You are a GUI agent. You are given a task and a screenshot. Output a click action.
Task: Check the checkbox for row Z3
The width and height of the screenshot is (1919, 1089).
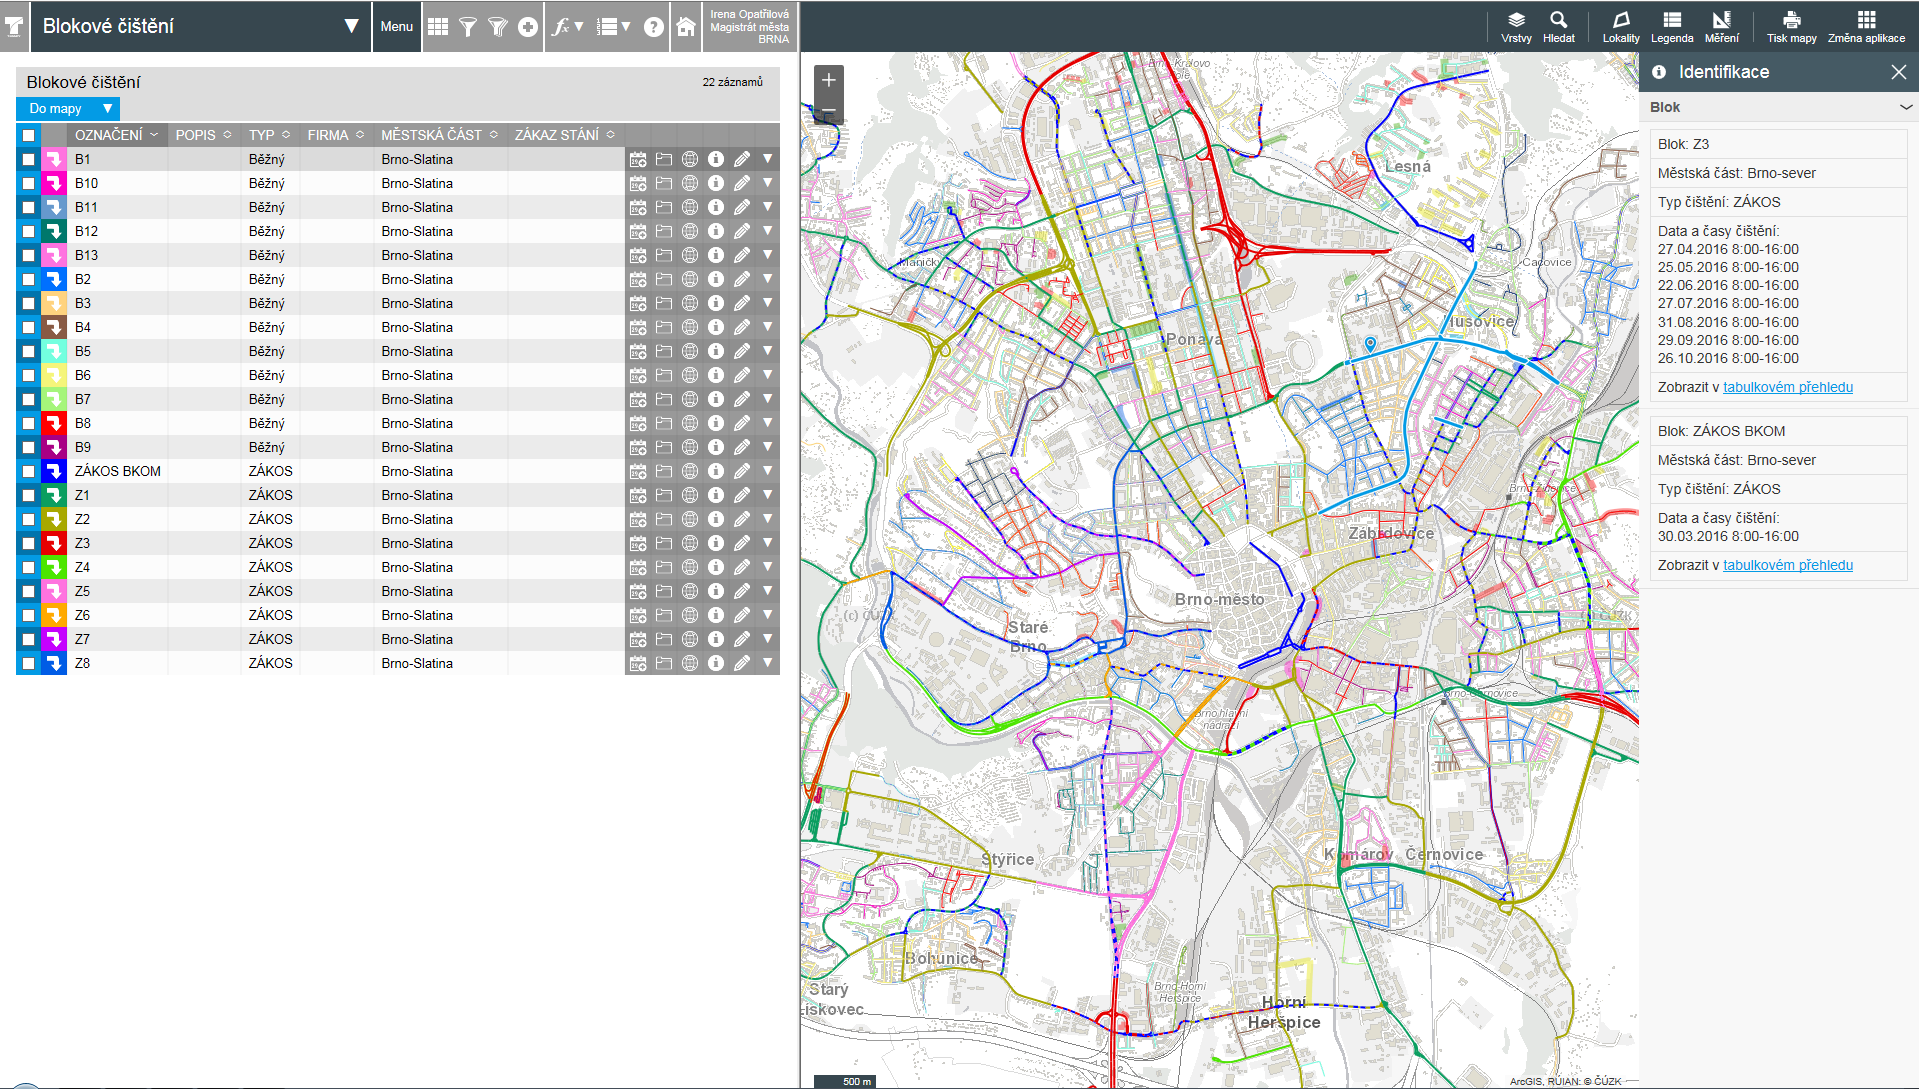(28, 543)
